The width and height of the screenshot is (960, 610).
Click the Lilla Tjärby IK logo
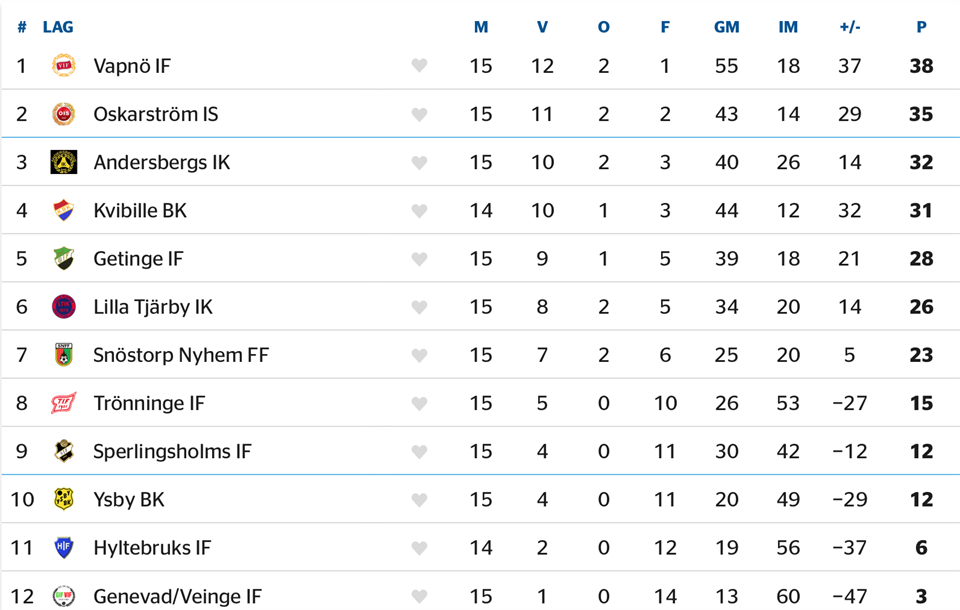tap(63, 307)
